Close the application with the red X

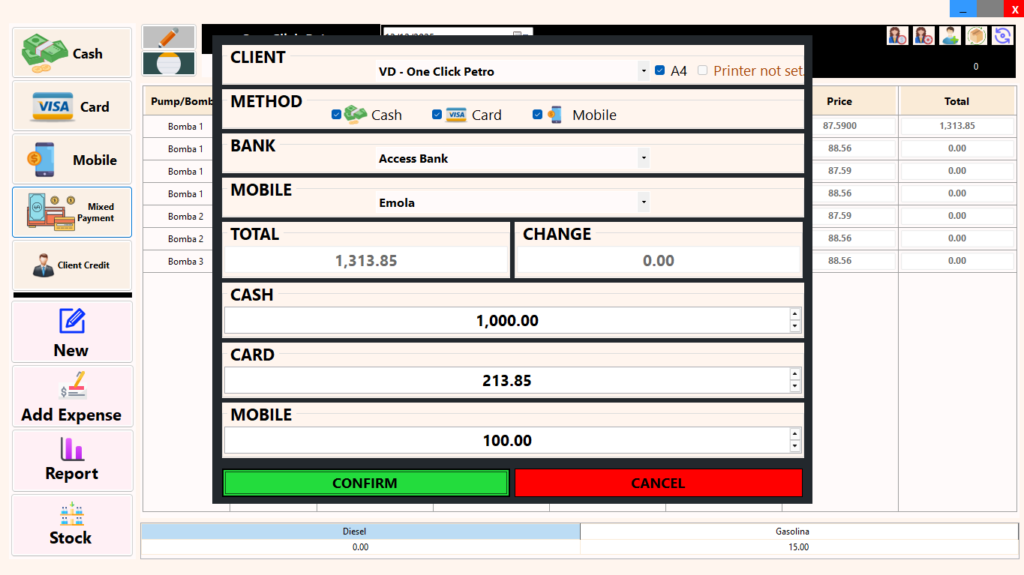(1014, 8)
